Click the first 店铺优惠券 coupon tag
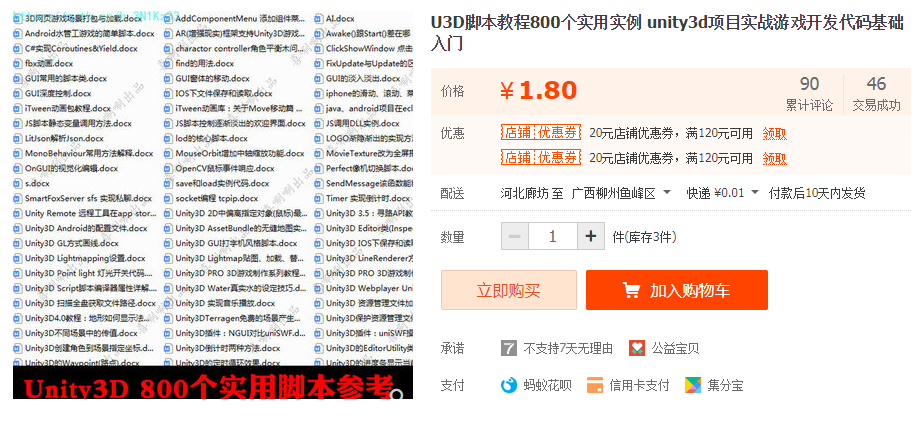The width and height of the screenshot is (918, 422). point(541,133)
